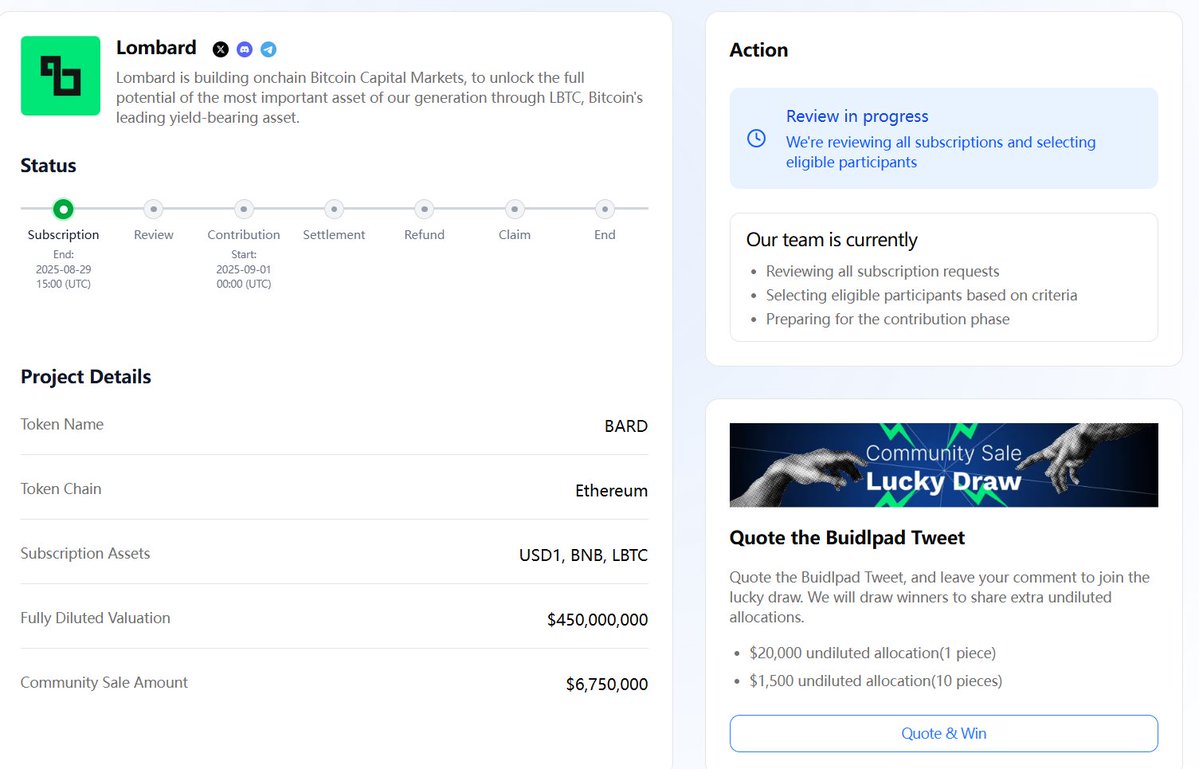Viewport: 1199px width, 769px height.
Task: Click the Our team is currently heading
Action: tap(832, 240)
